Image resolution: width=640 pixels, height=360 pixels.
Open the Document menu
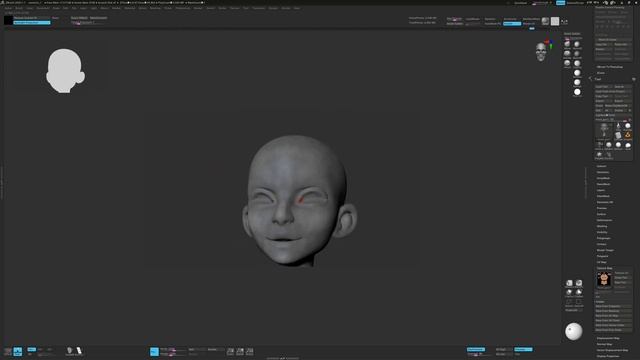click(43, 8)
